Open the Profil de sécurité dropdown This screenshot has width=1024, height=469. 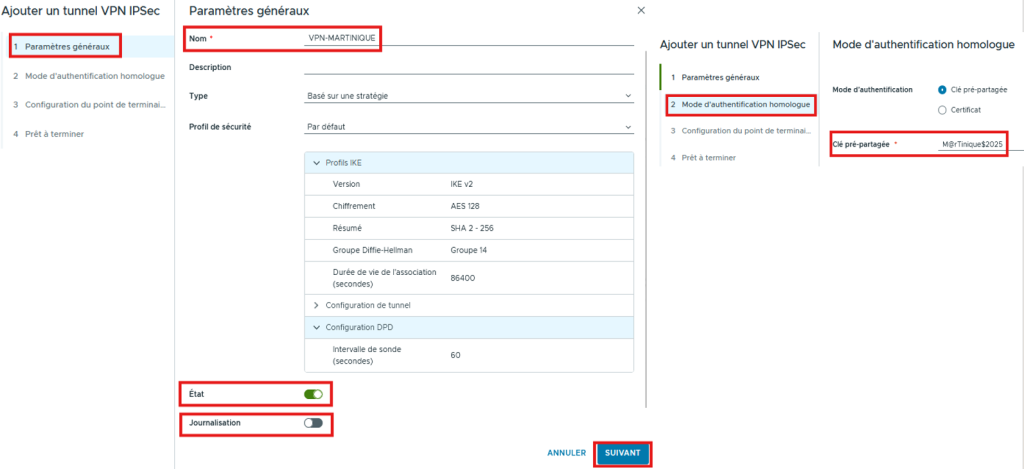469,127
